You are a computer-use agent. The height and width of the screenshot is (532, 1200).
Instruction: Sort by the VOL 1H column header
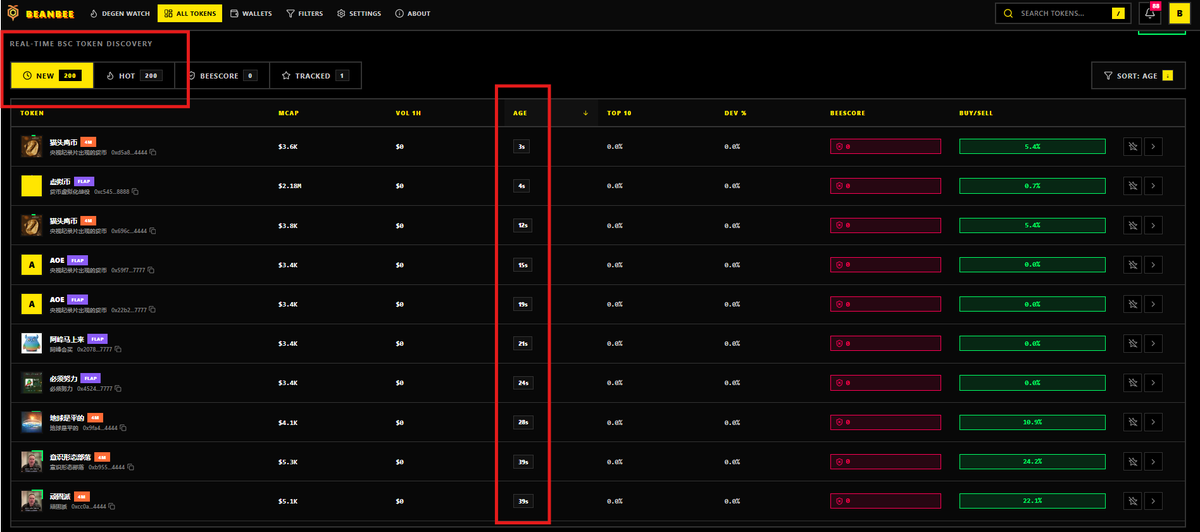408,113
